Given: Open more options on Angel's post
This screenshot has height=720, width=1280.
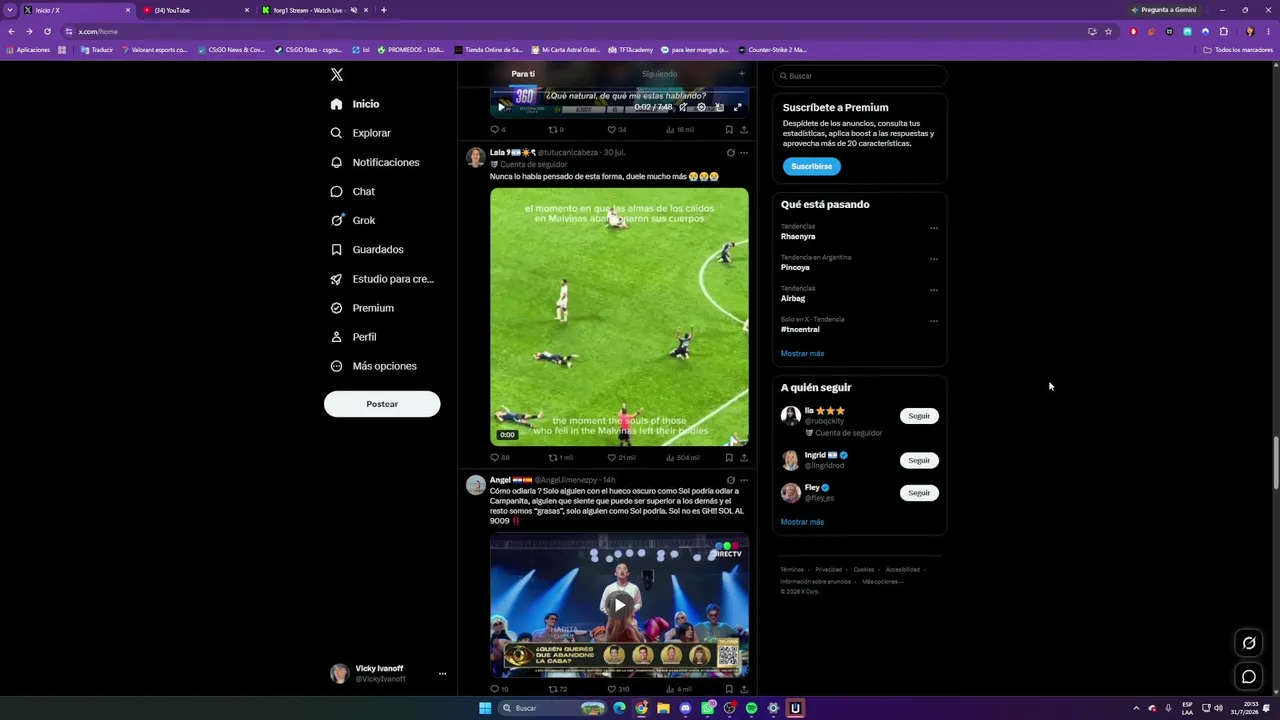Looking at the screenshot, I should point(743,480).
